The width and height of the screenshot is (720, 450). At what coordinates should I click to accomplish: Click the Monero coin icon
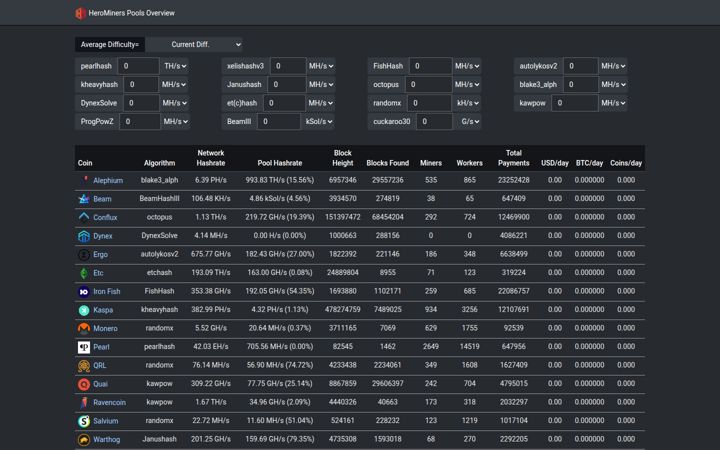(x=84, y=328)
